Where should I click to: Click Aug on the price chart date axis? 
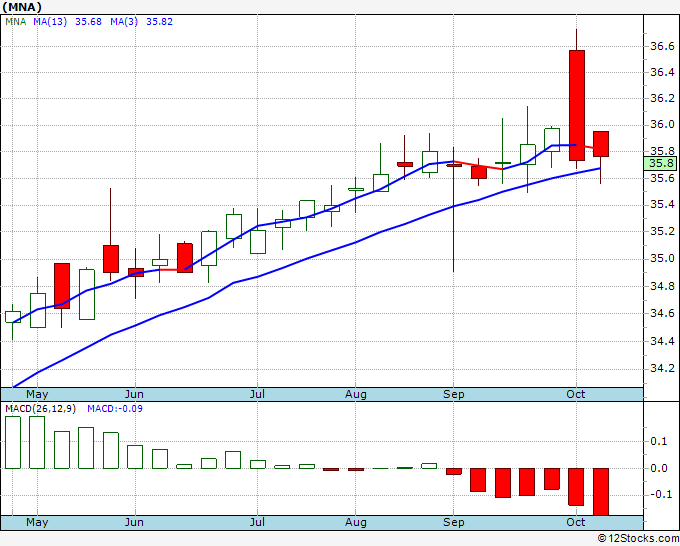[x=356, y=394]
